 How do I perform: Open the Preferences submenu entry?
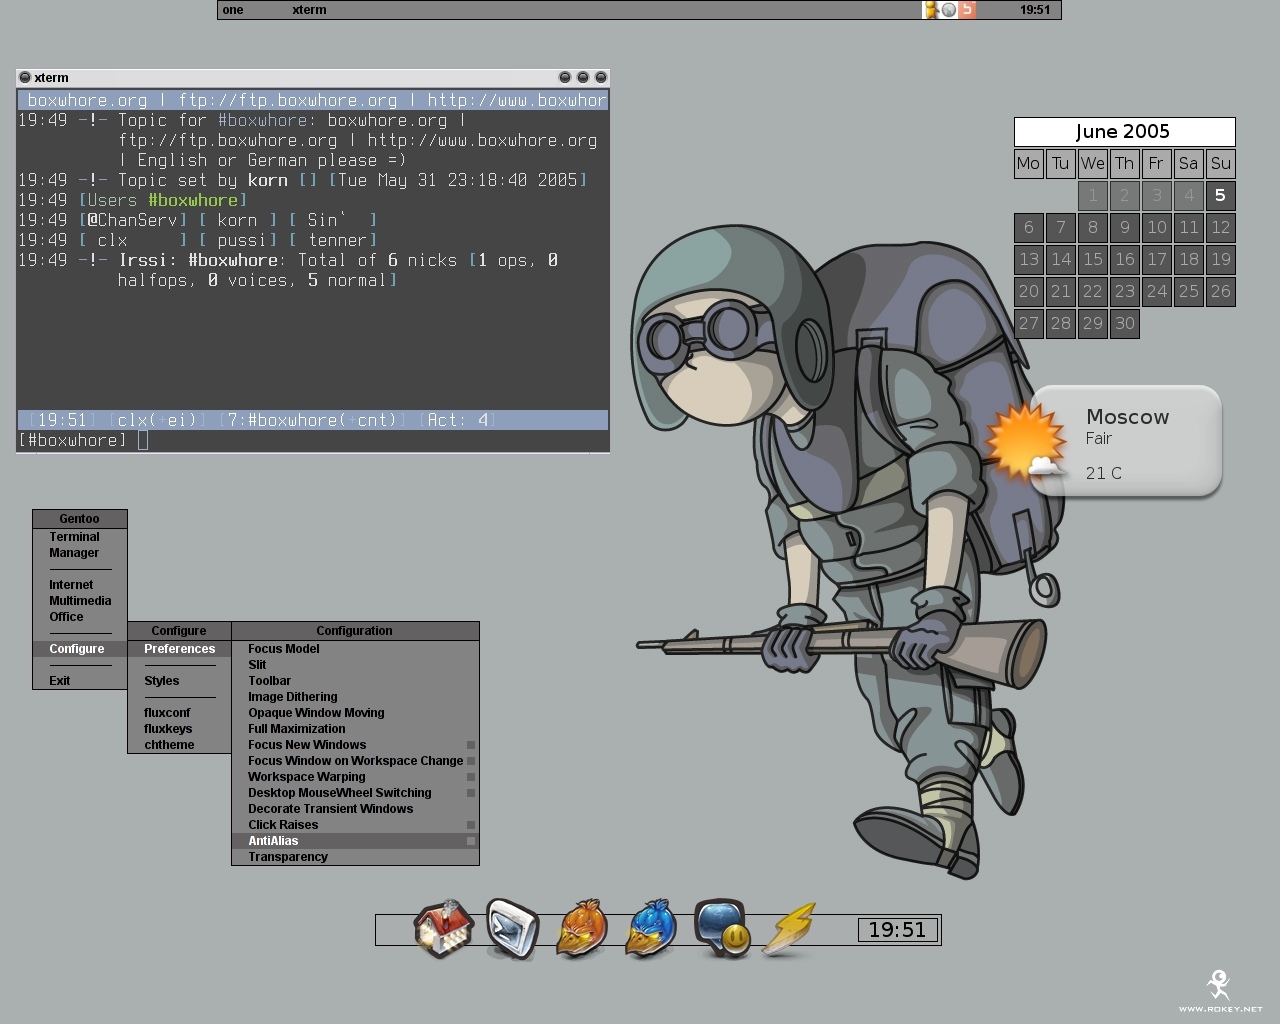point(179,649)
